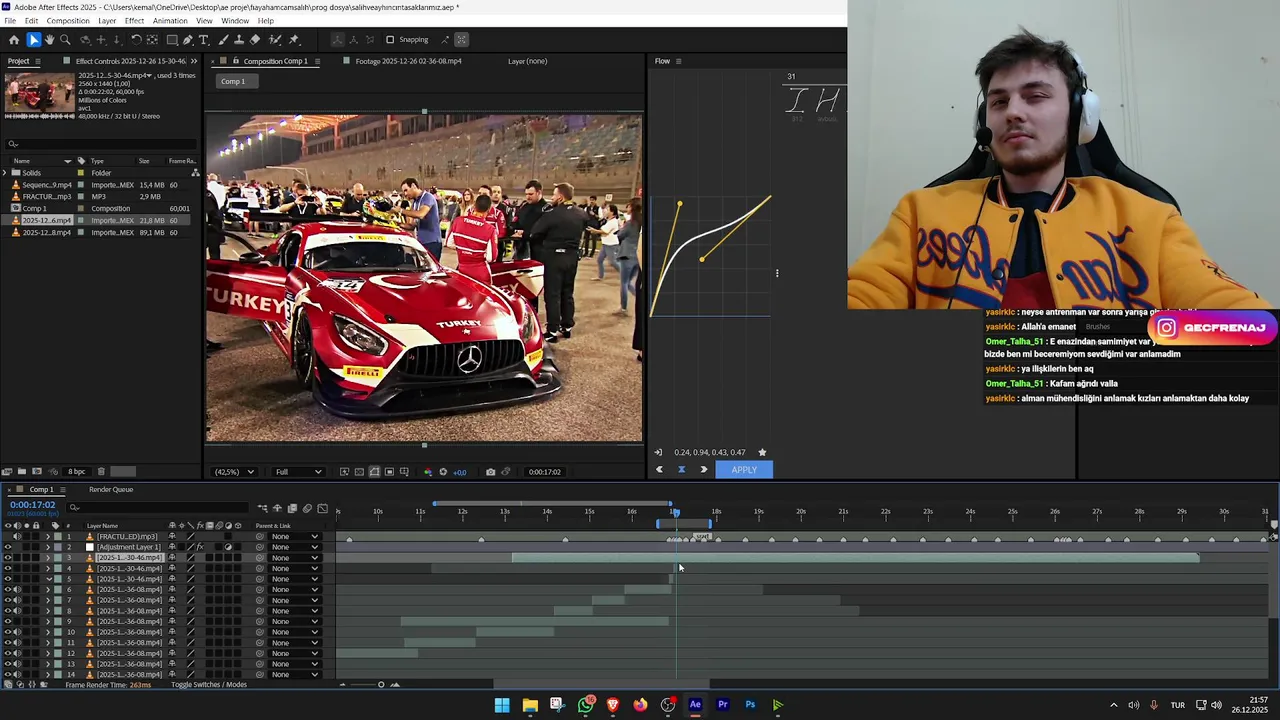The width and height of the screenshot is (1280, 720).
Task: Click the APPLY button in Flow
Action: tap(744, 469)
